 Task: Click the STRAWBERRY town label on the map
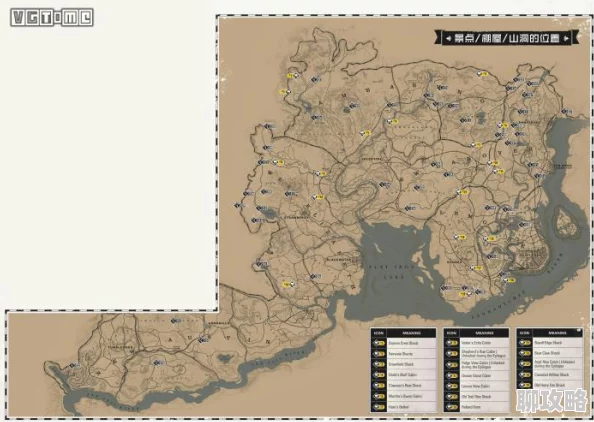[297, 217]
